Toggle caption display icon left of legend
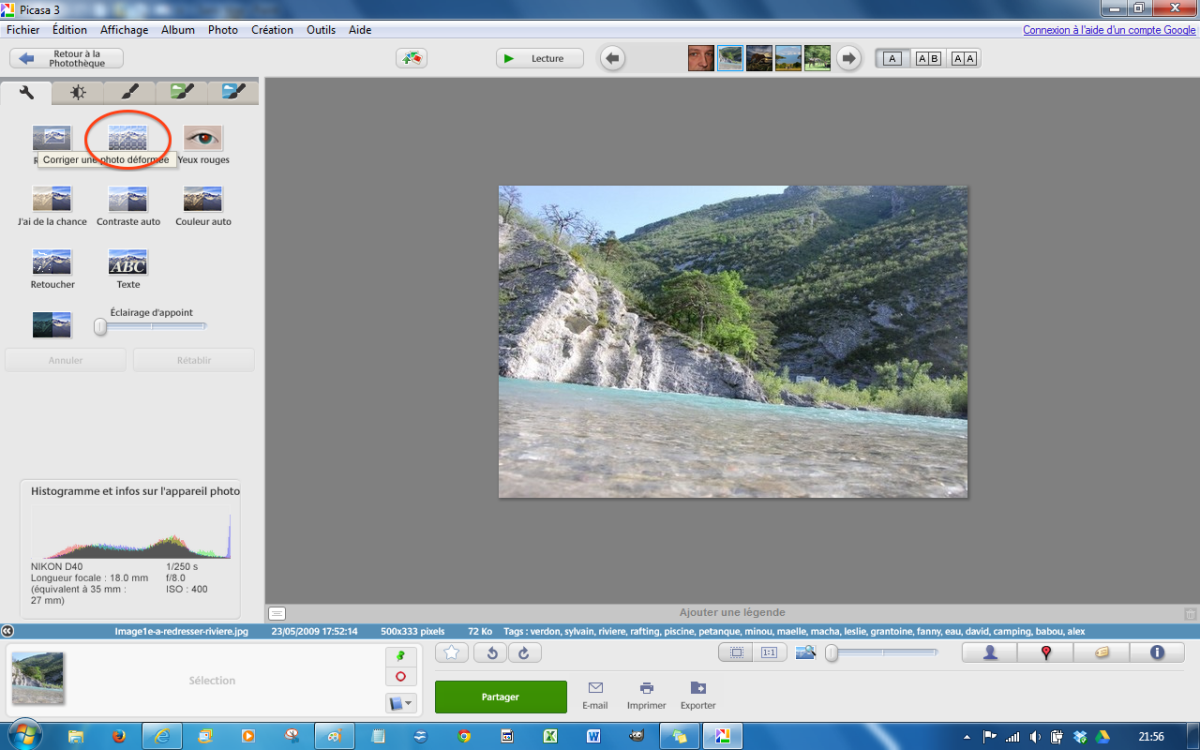The width and height of the screenshot is (1200, 750). tap(277, 613)
